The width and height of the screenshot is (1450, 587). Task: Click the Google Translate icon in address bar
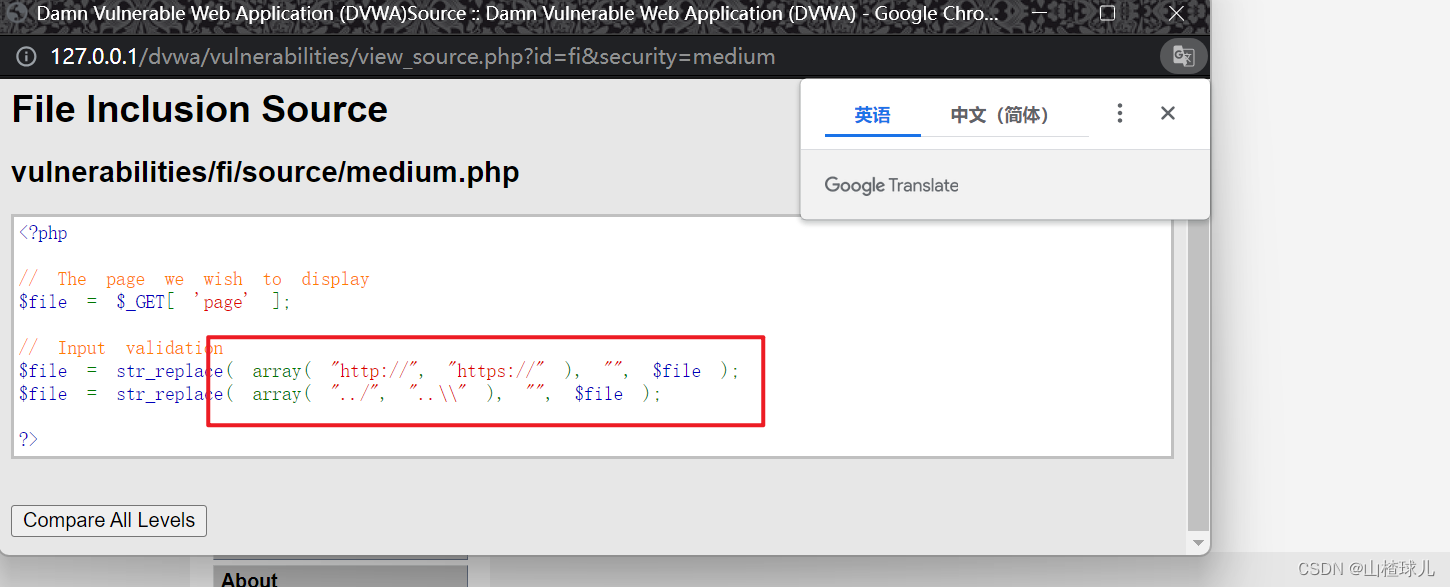click(x=1183, y=56)
